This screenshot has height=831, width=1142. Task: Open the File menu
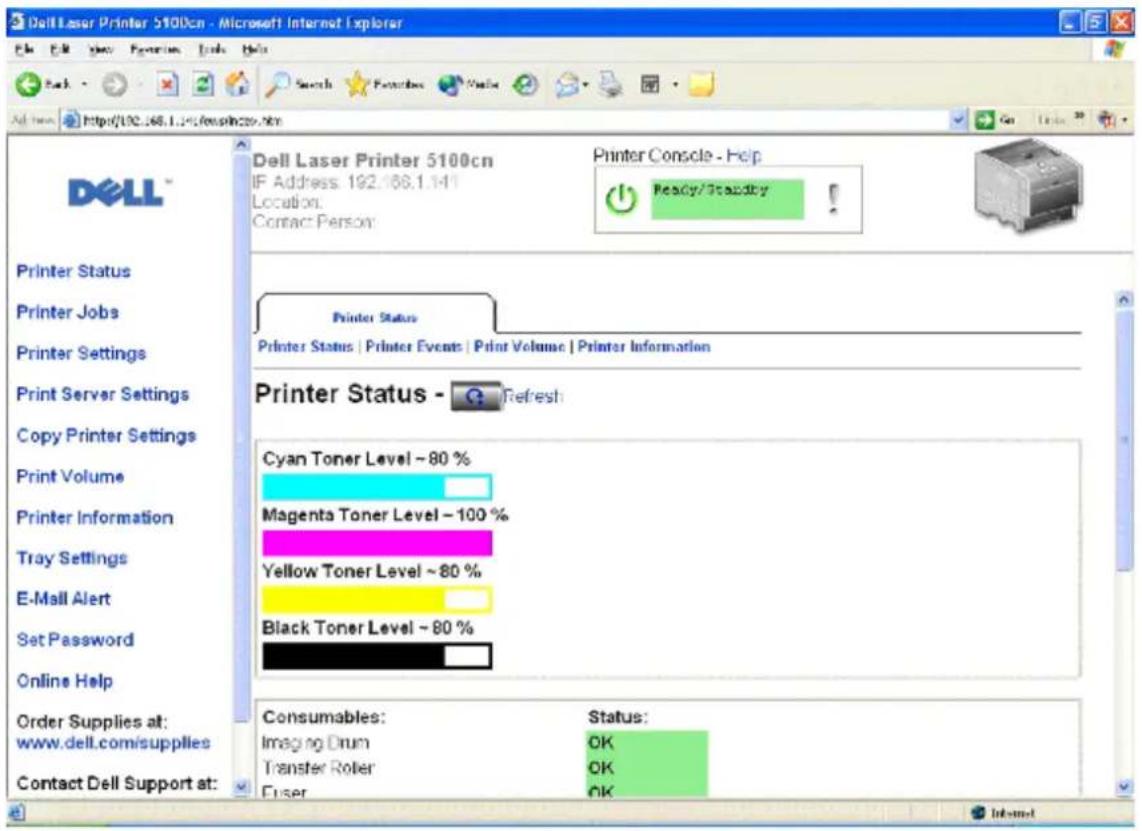tap(24, 50)
